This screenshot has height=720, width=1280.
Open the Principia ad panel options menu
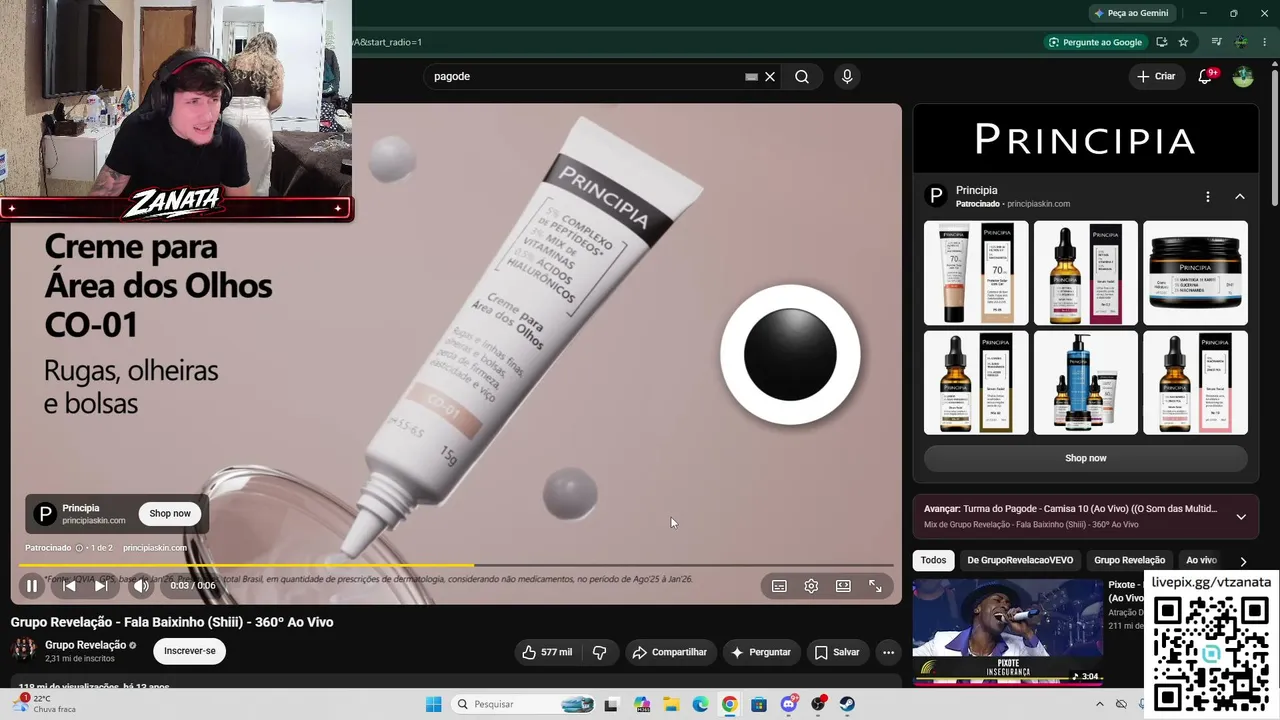tap(1208, 197)
